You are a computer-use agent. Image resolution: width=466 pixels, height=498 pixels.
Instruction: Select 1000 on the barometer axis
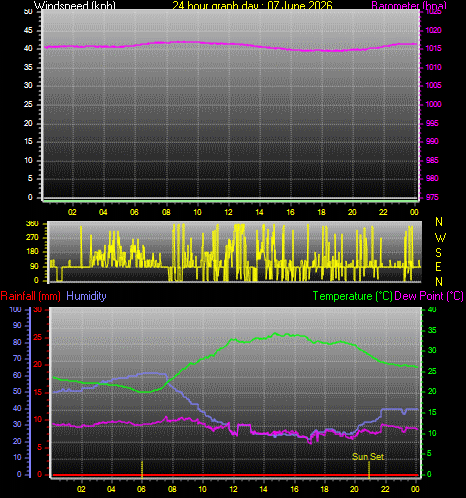pos(433,104)
